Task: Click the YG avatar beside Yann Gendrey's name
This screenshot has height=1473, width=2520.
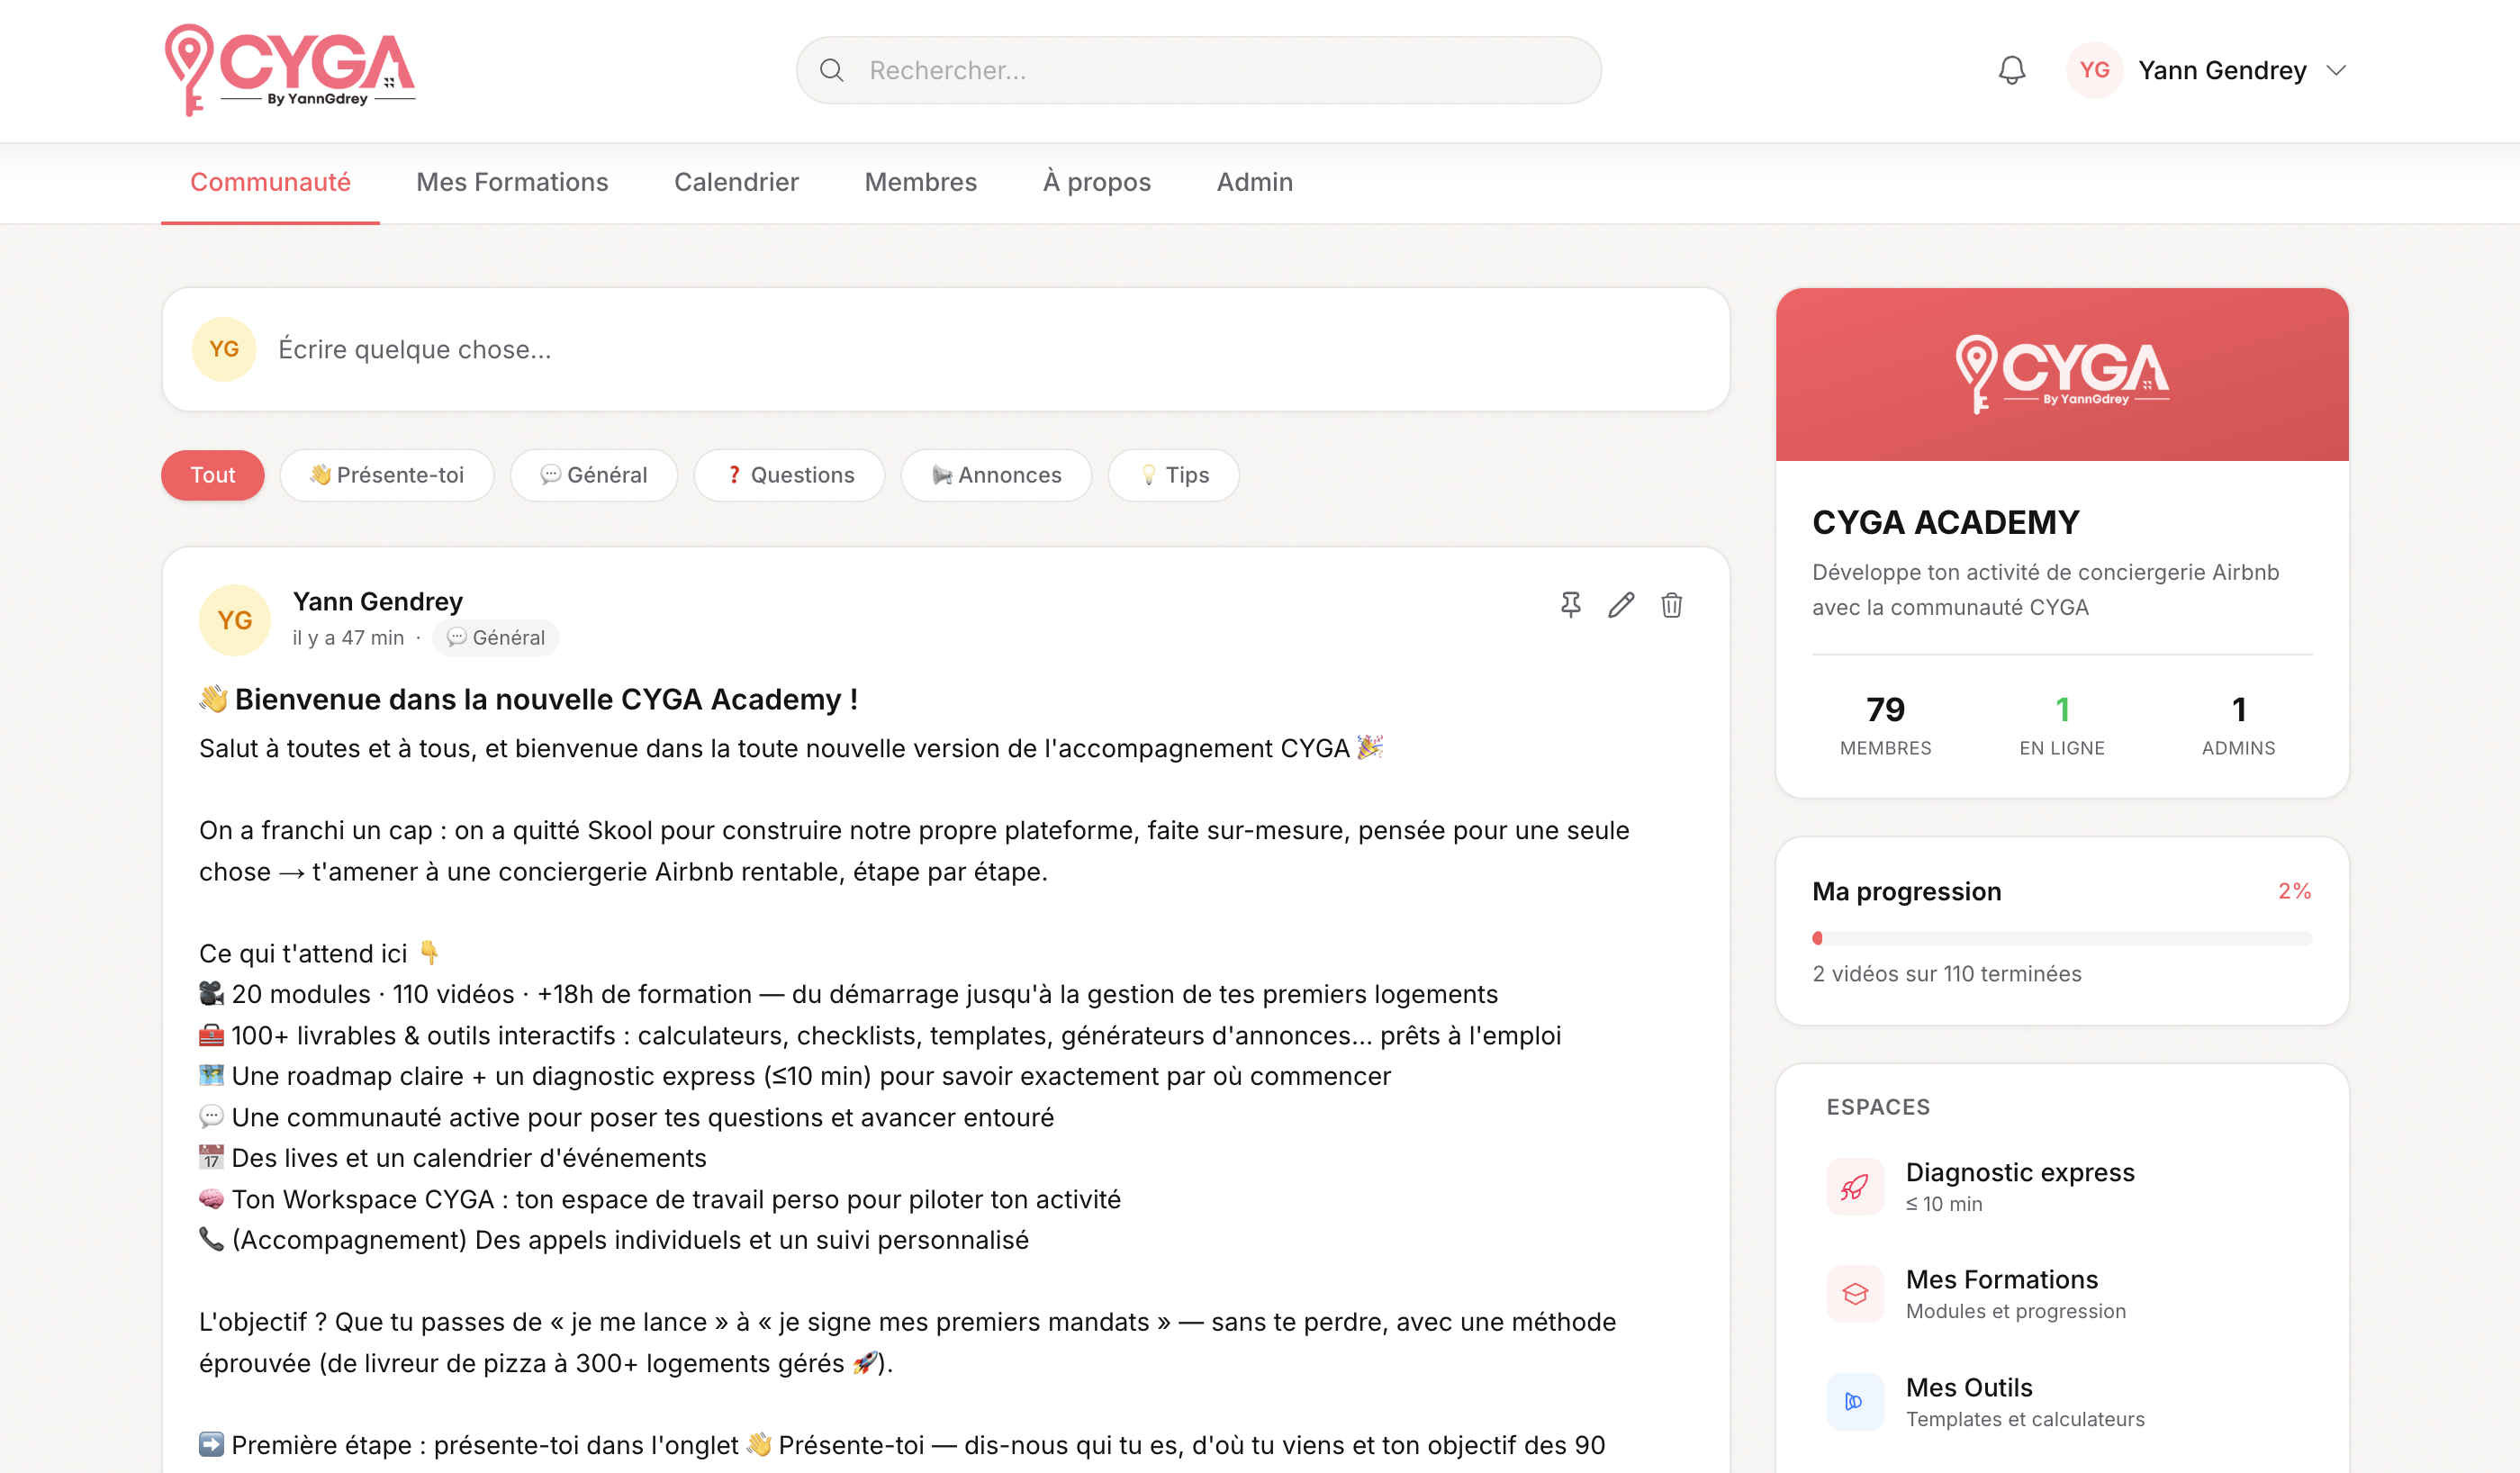Action: pyautogui.click(x=2094, y=70)
